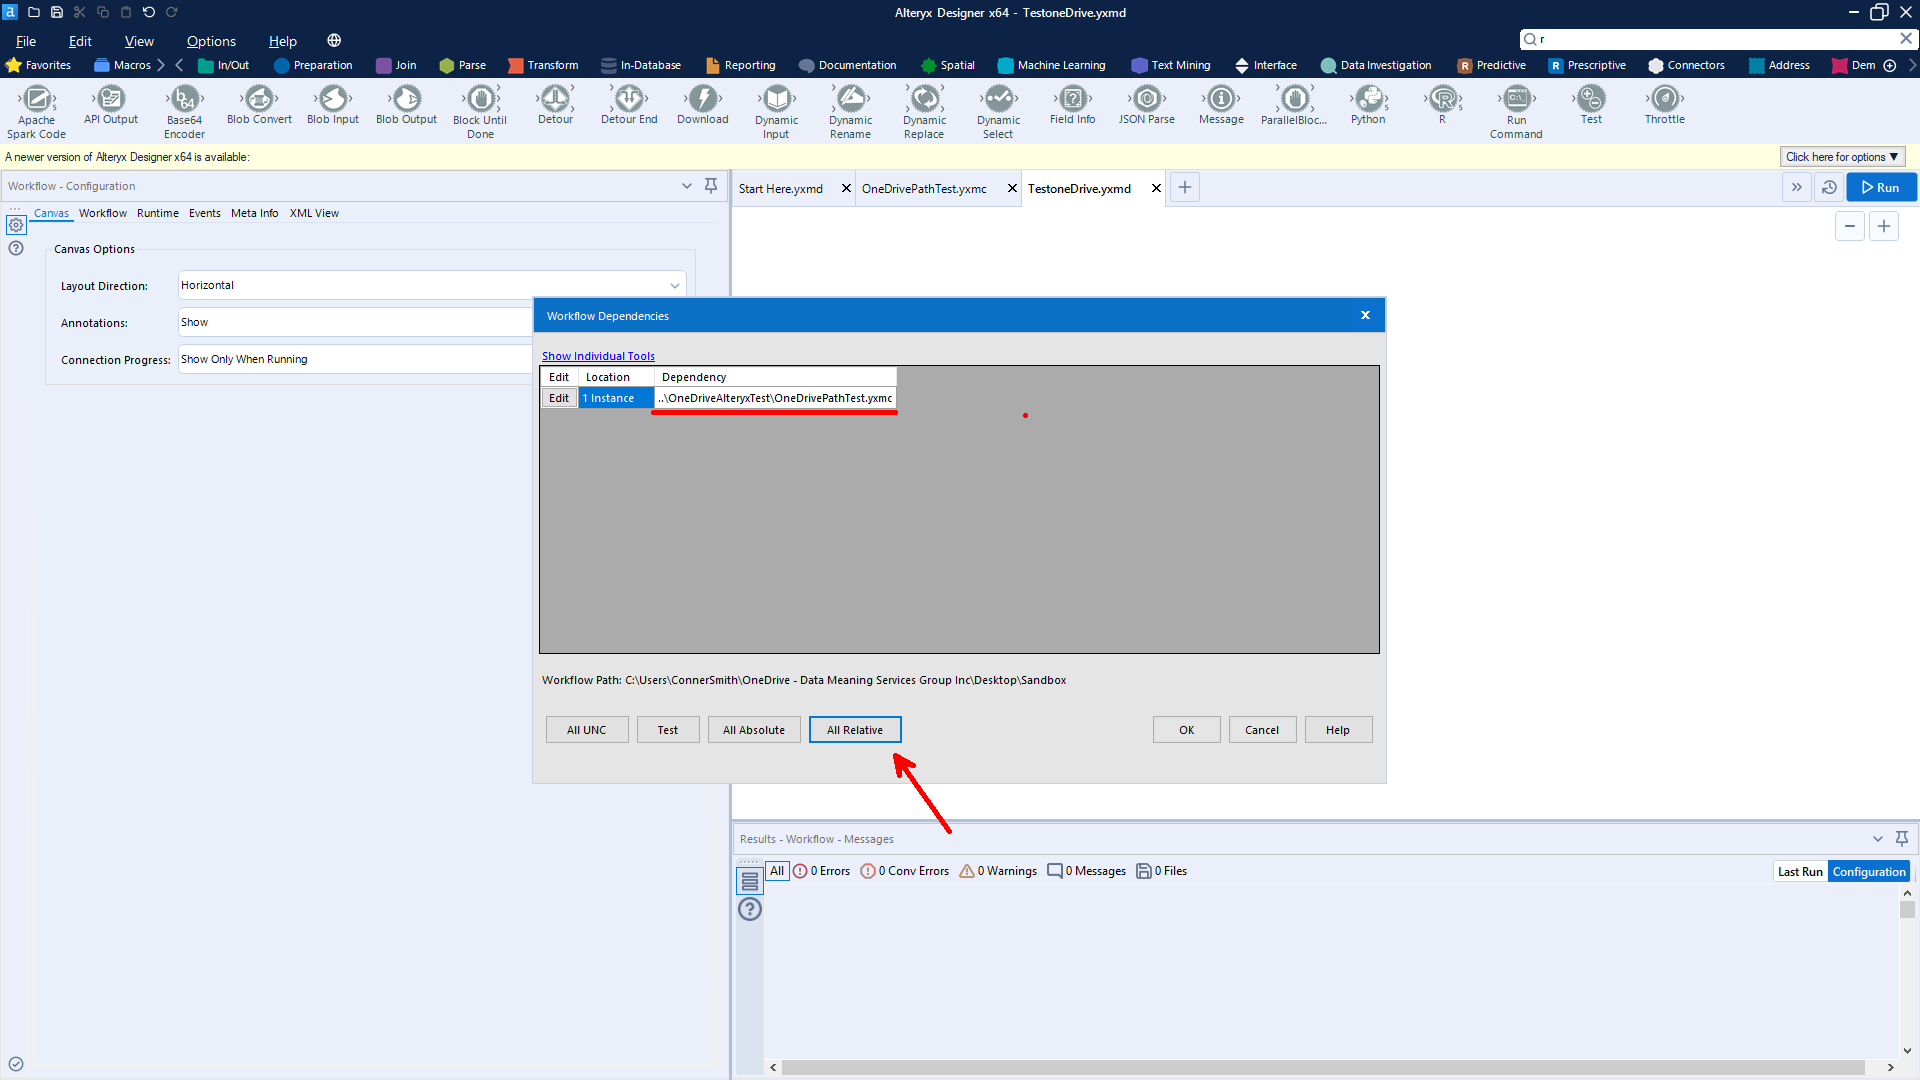Click the Throttle tool icon
The image size is (1920, 1080).
1664,99
